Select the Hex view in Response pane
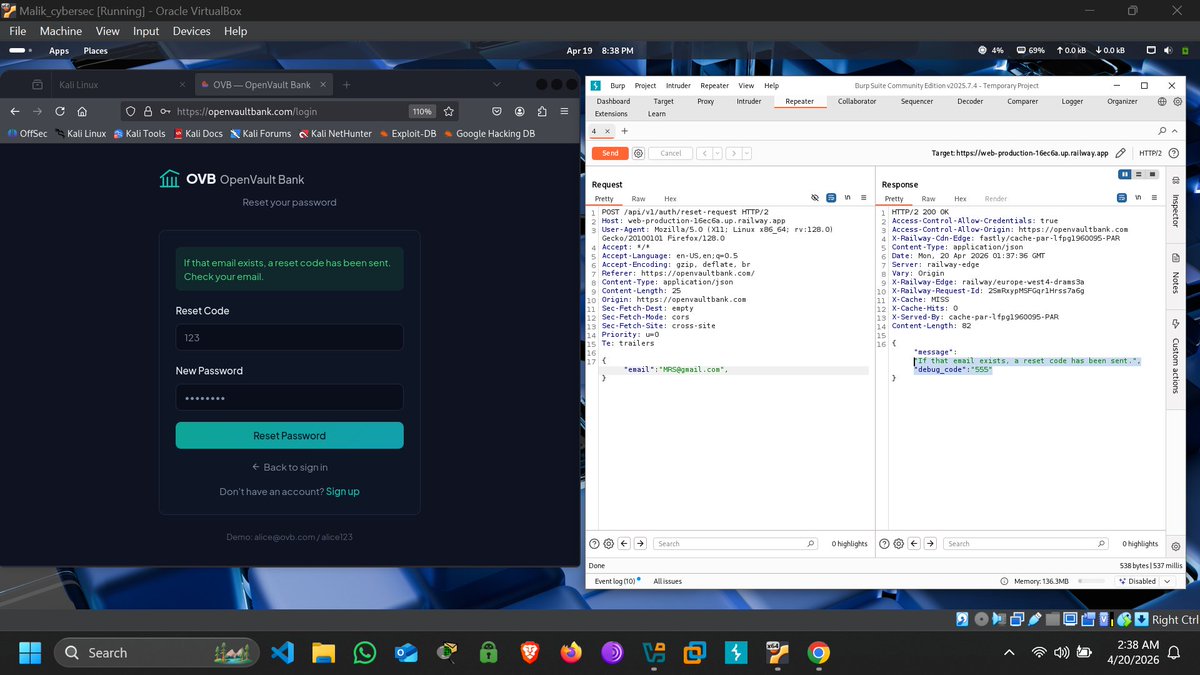 pyautogui.click(x=960, y=199)
